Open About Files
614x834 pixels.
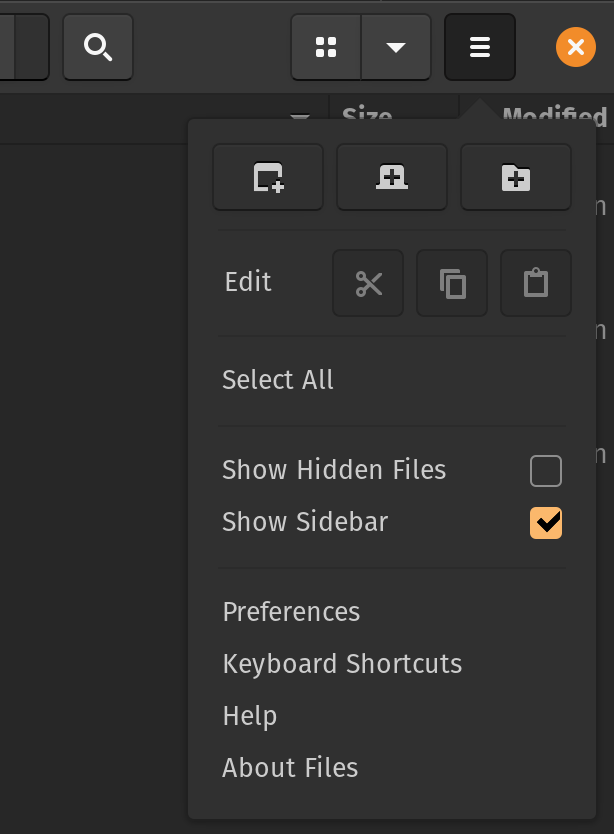pos(290,767)
